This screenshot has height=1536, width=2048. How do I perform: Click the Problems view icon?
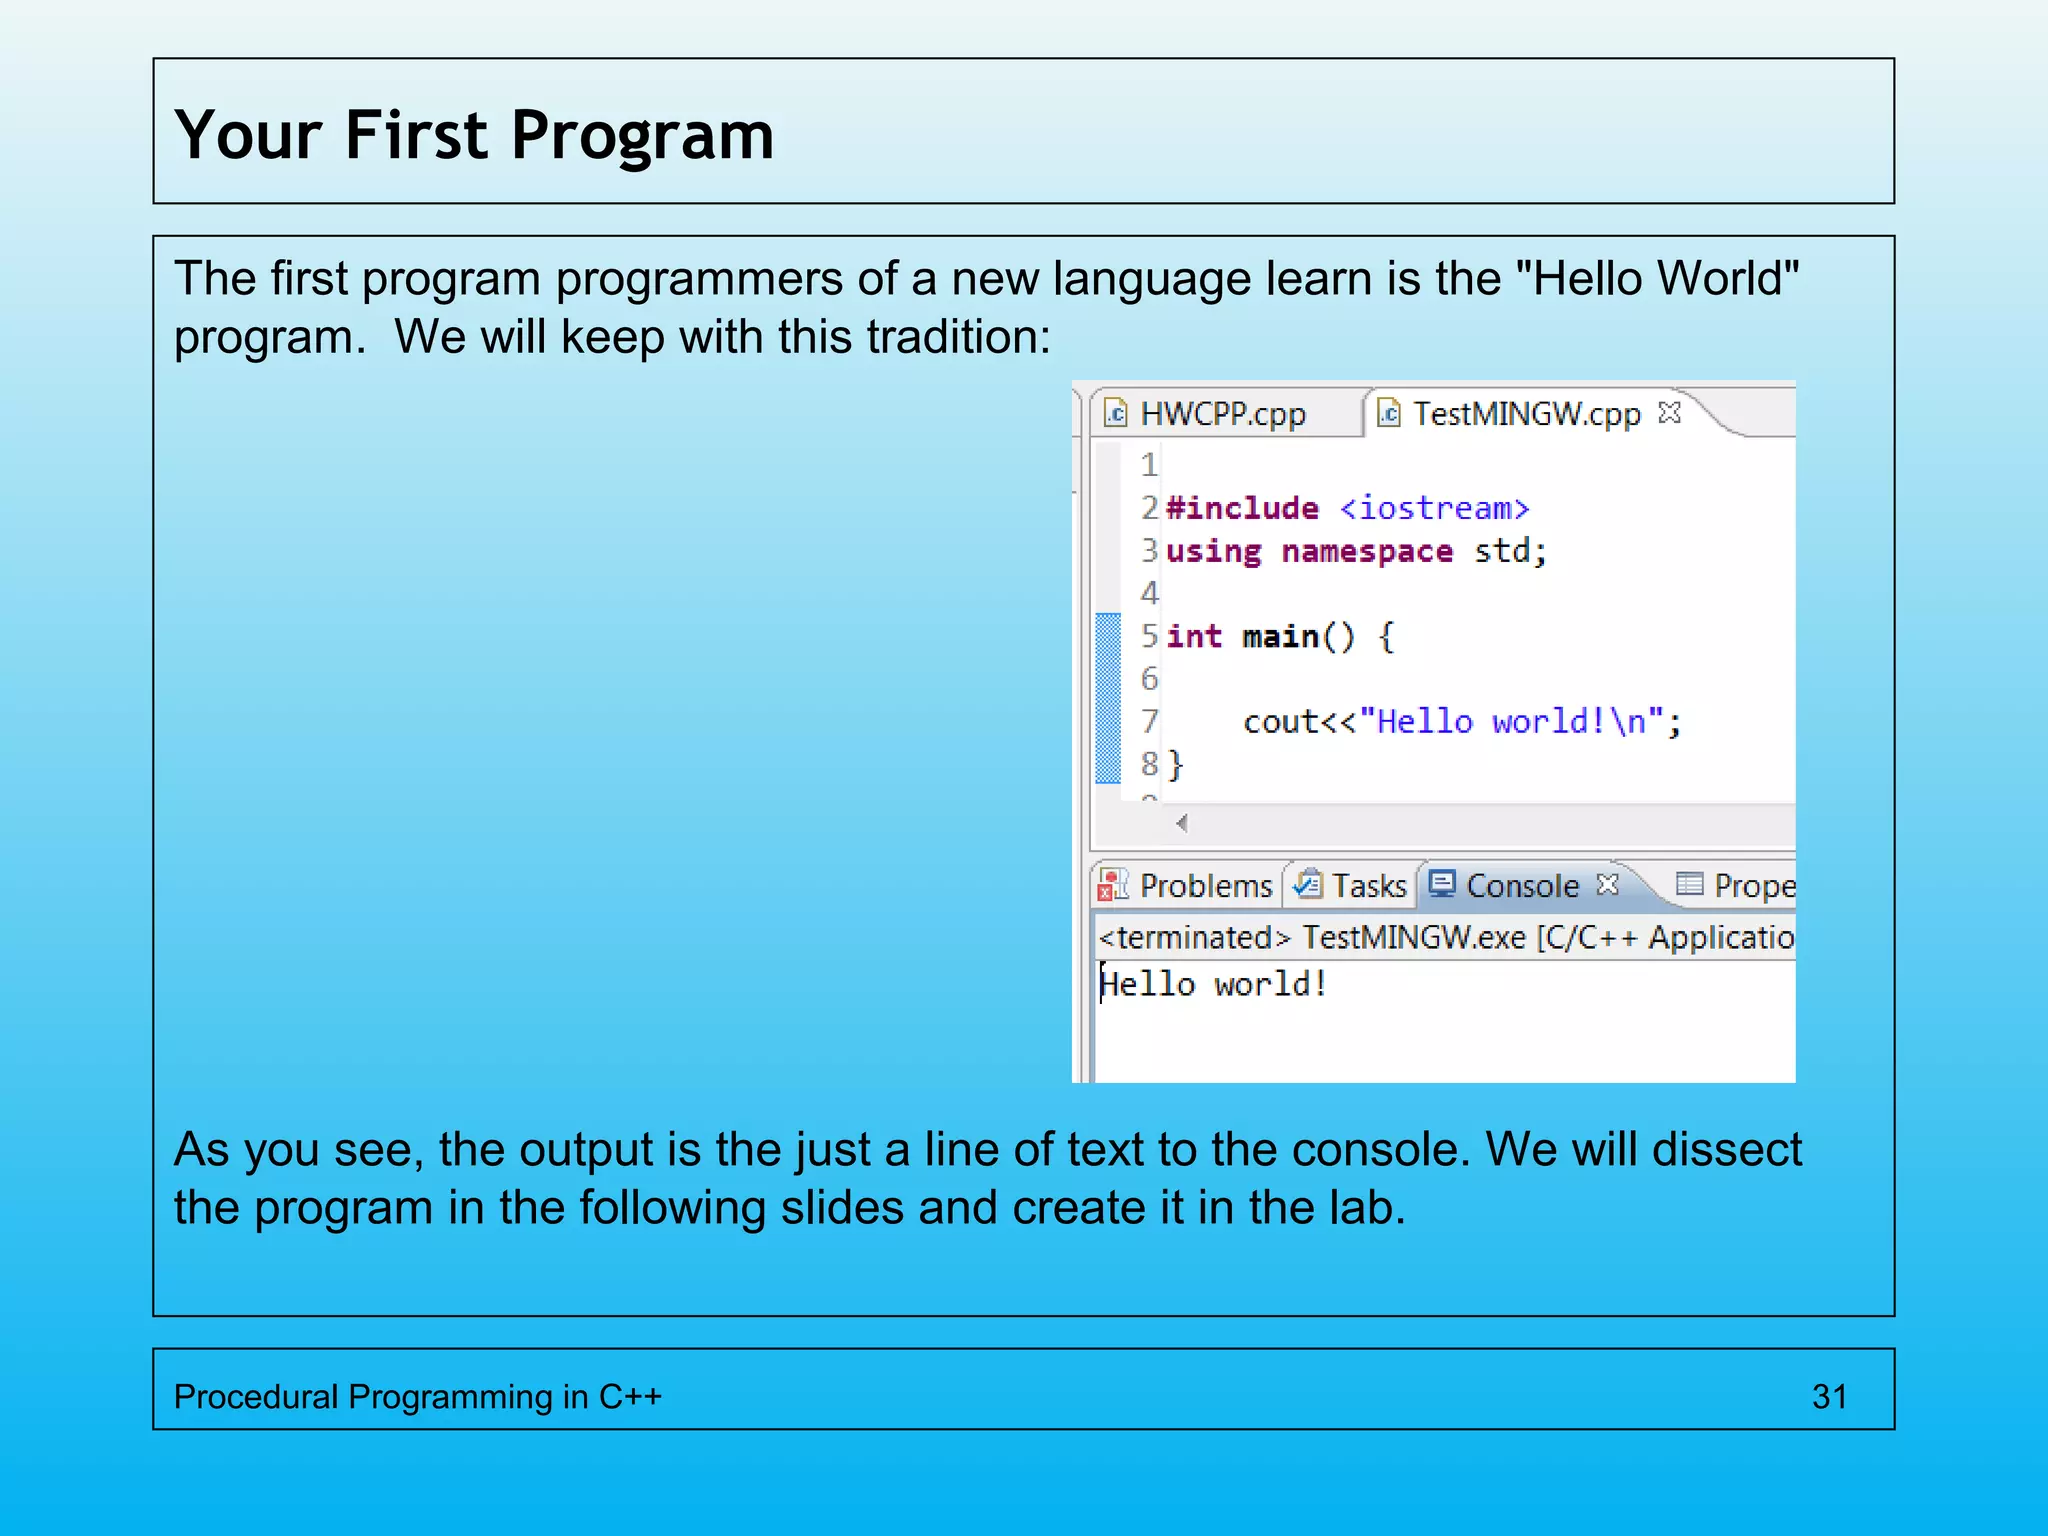click(x=1113, y=885)
